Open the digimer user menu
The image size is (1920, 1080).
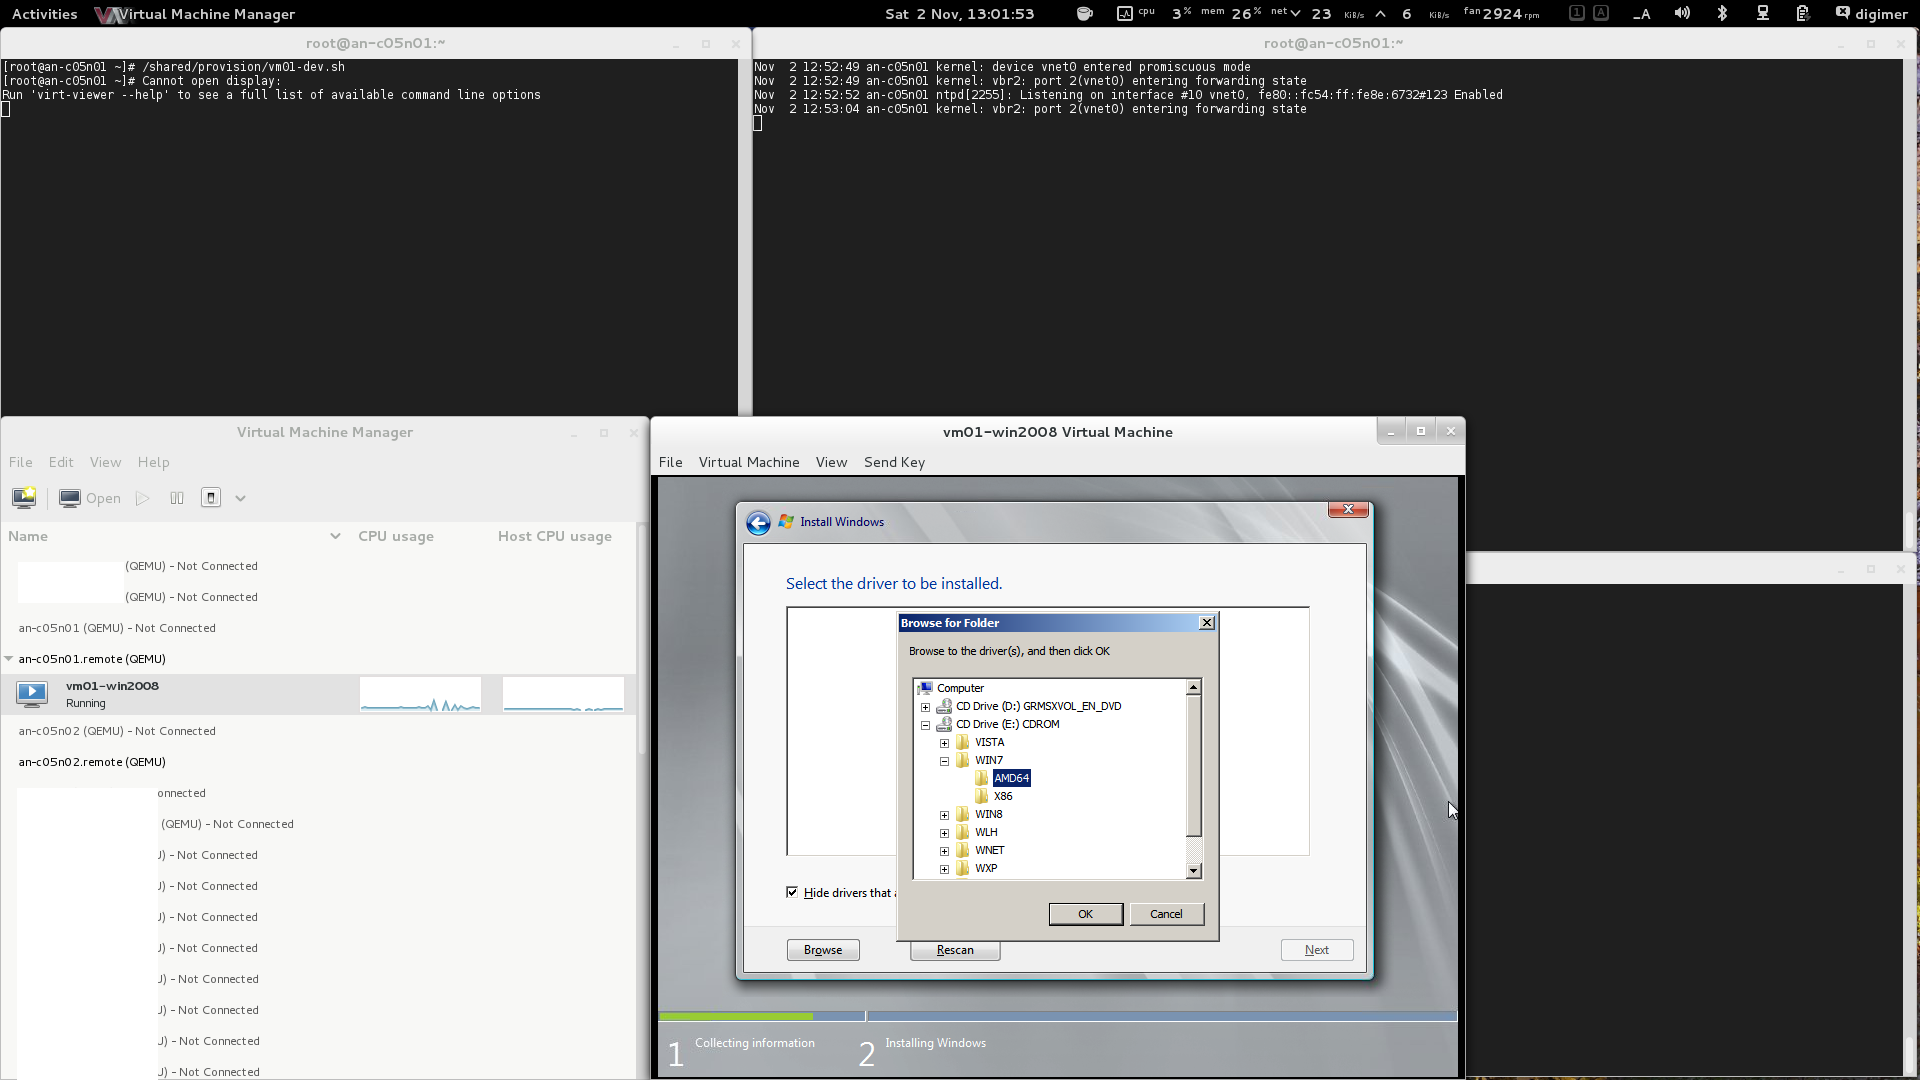(1872, 14)
